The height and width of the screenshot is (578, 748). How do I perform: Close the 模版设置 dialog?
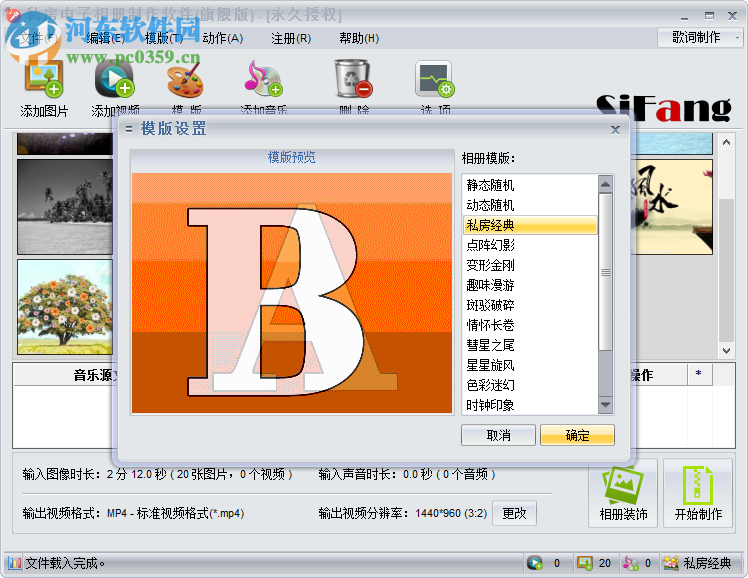615,129
